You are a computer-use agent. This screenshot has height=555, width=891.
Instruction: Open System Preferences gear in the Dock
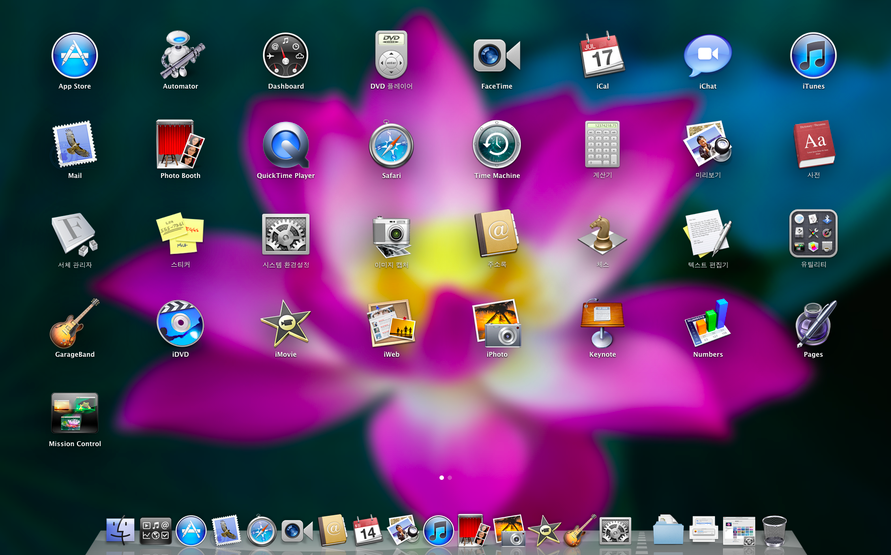(615, 531)
